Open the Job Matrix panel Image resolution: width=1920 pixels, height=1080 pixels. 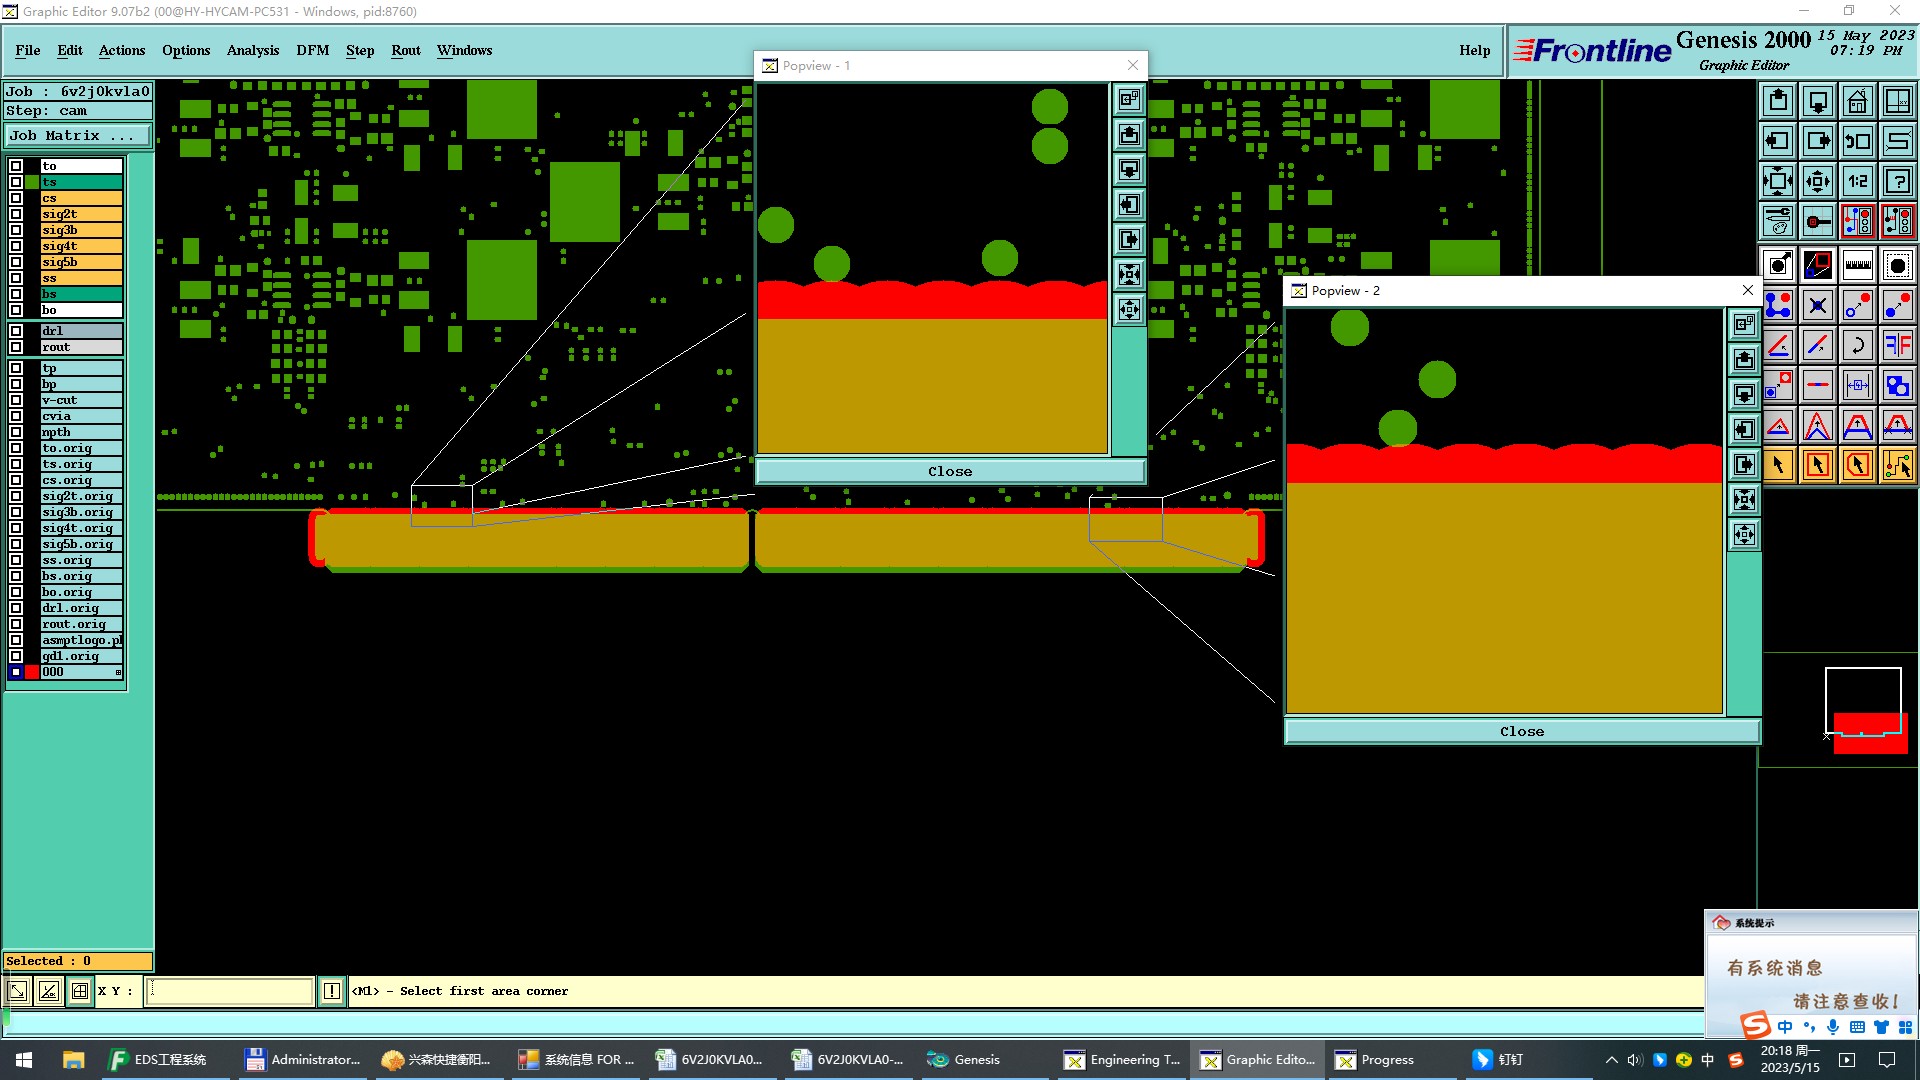tap(77, 136)
